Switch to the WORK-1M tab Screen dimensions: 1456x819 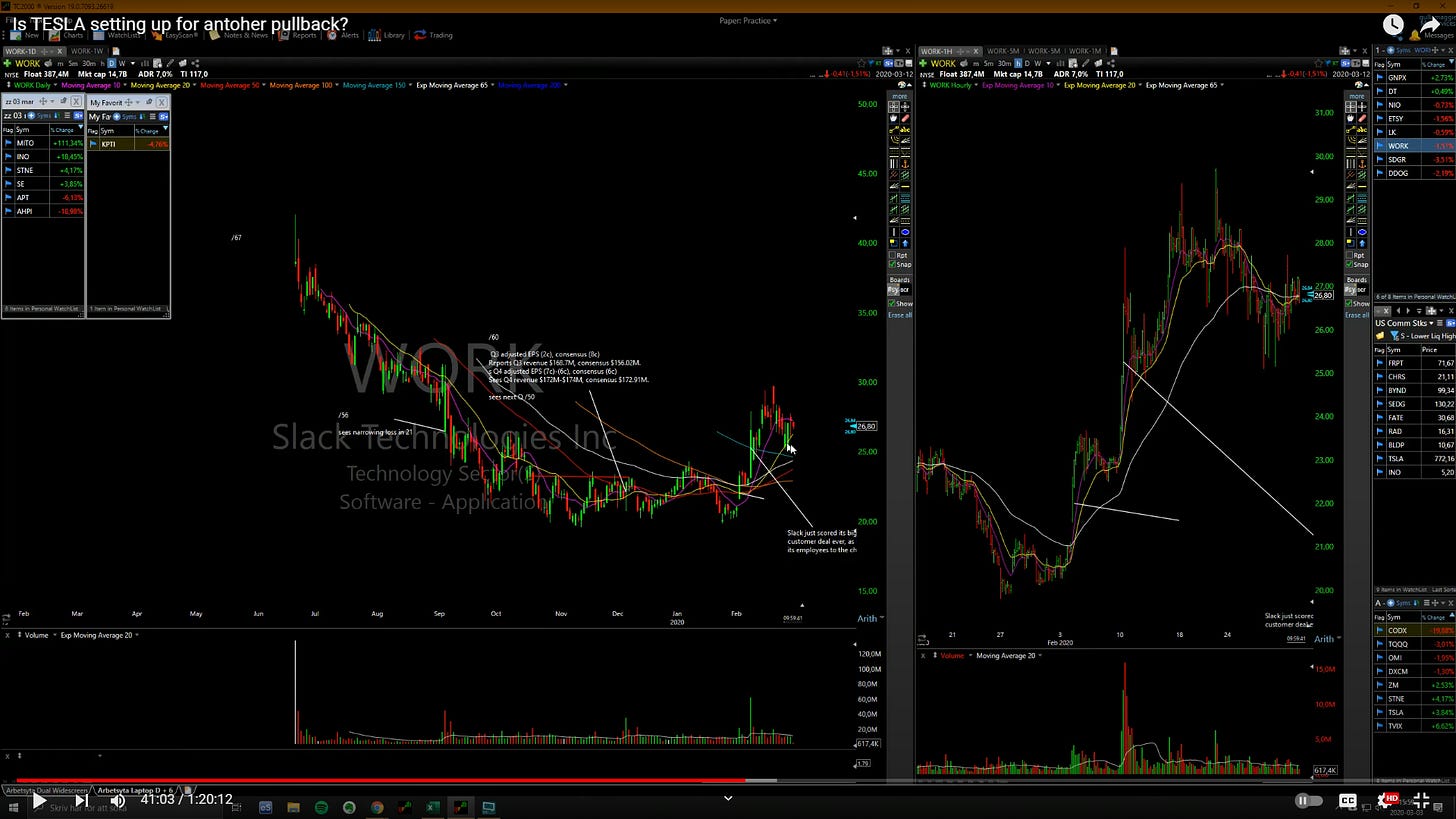coord(1085,51)
